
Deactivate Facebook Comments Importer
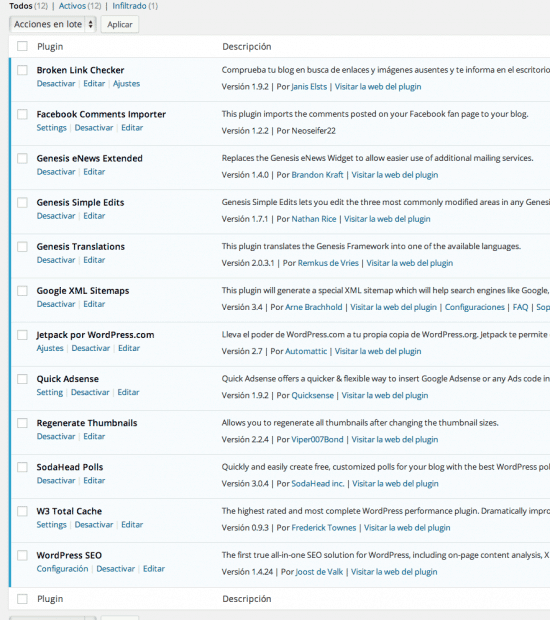click(x=94, y=128)
